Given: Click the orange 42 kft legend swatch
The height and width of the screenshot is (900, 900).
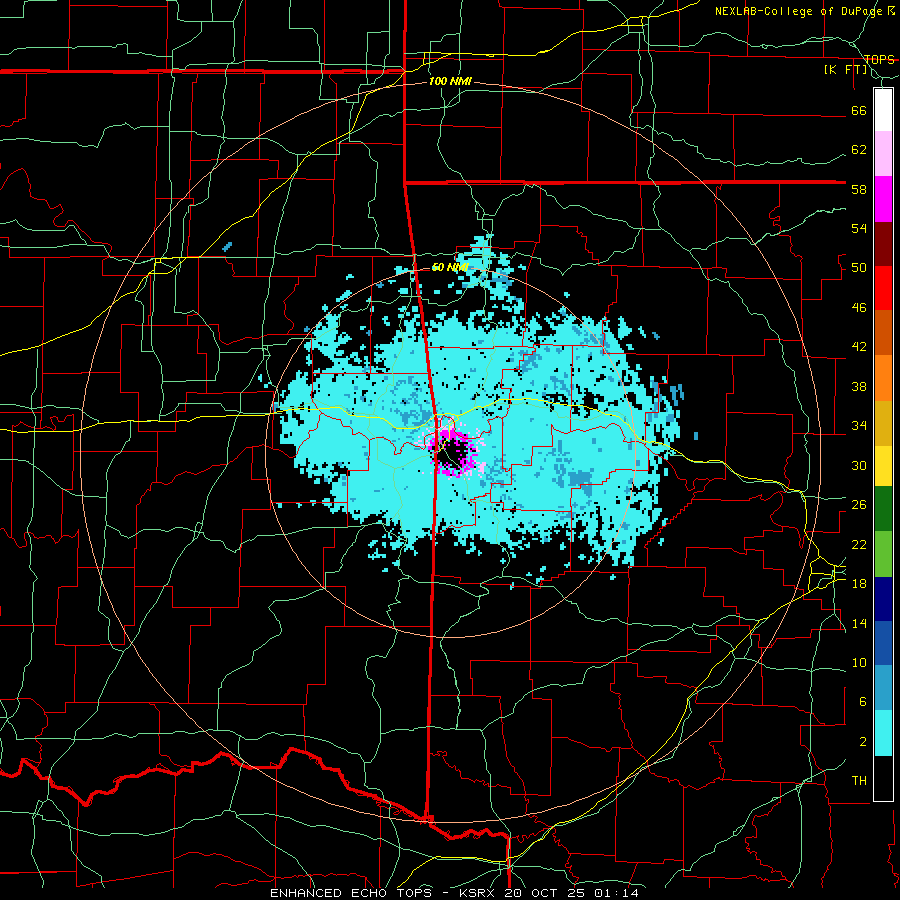Looking at the screenshot, I should (883, 377).
